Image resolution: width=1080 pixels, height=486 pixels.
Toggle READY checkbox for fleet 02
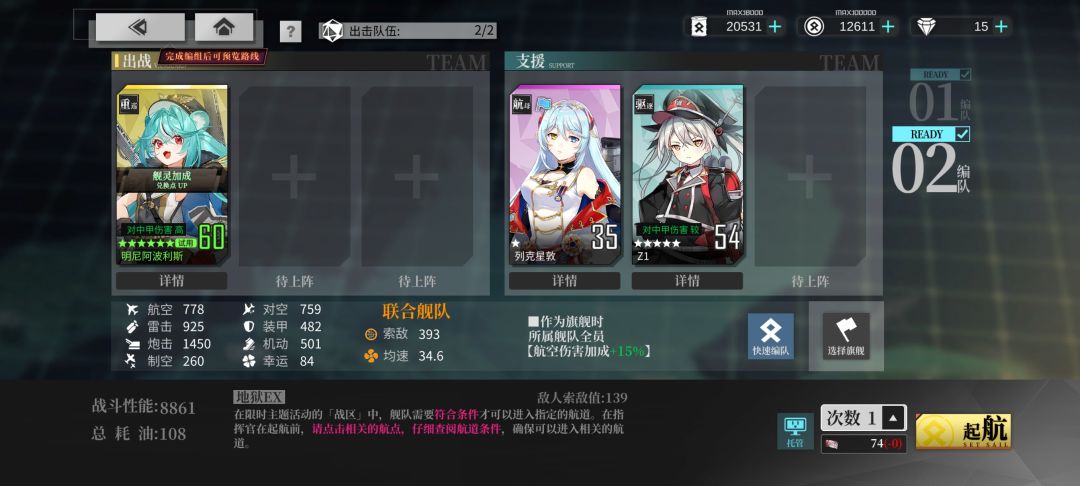tap(962, 134)
